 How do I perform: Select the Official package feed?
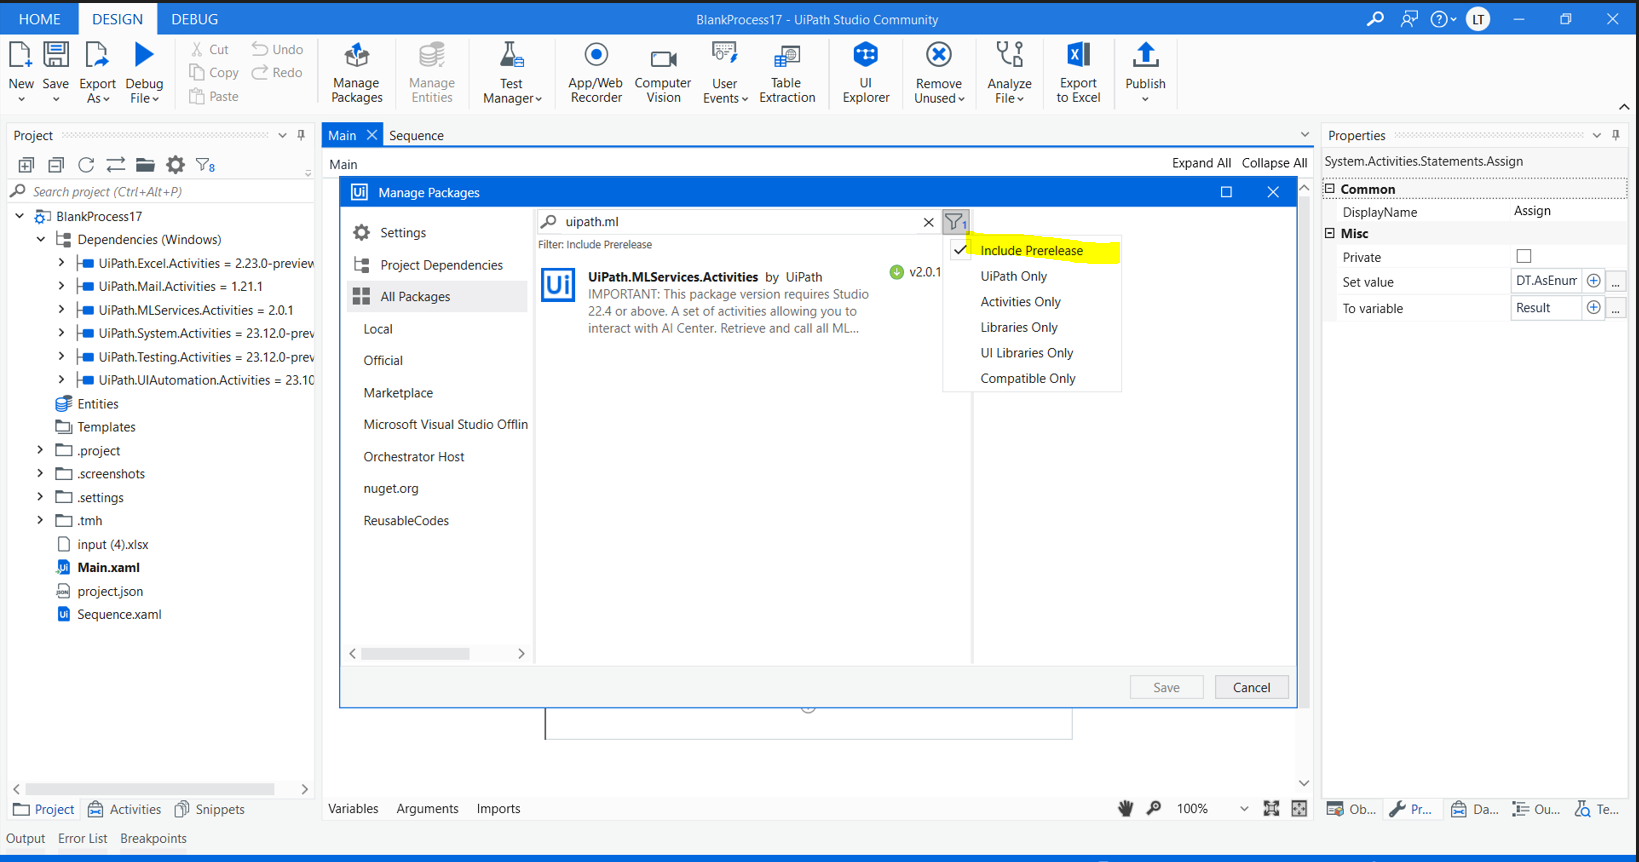(383, 361)
